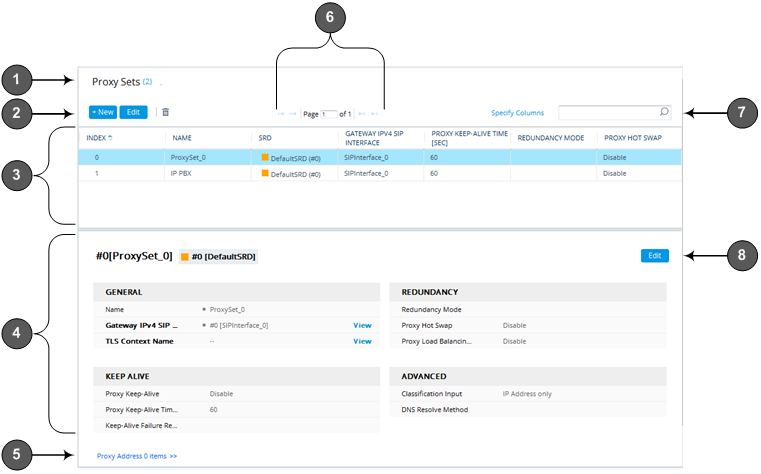Click the search magnifier icon

point(664,113)
